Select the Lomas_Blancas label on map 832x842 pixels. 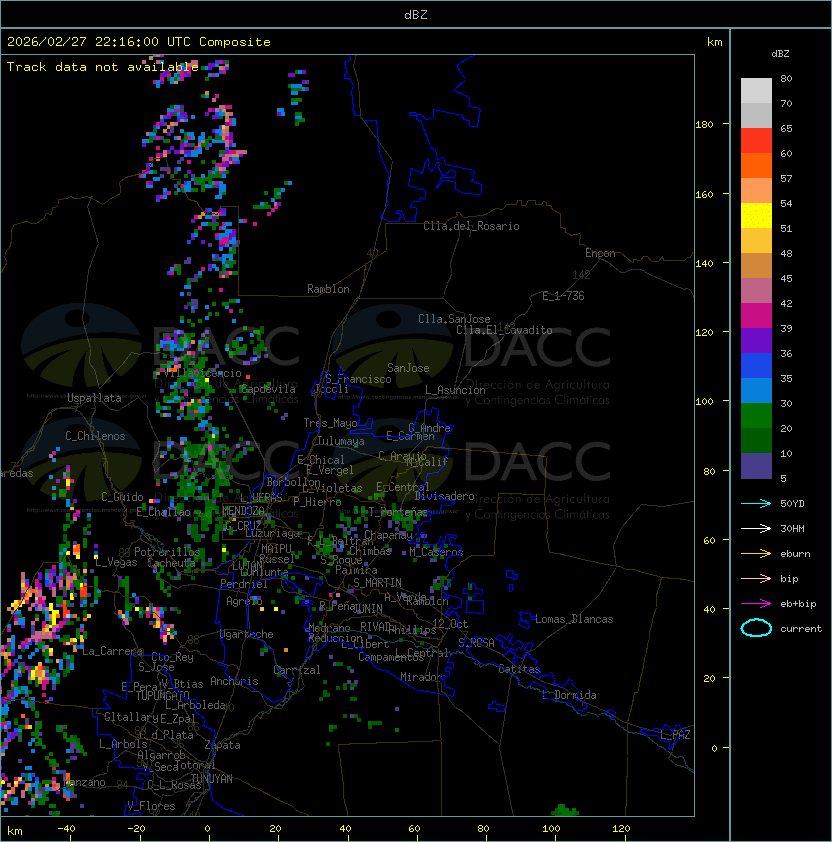(x=574, y=619)
